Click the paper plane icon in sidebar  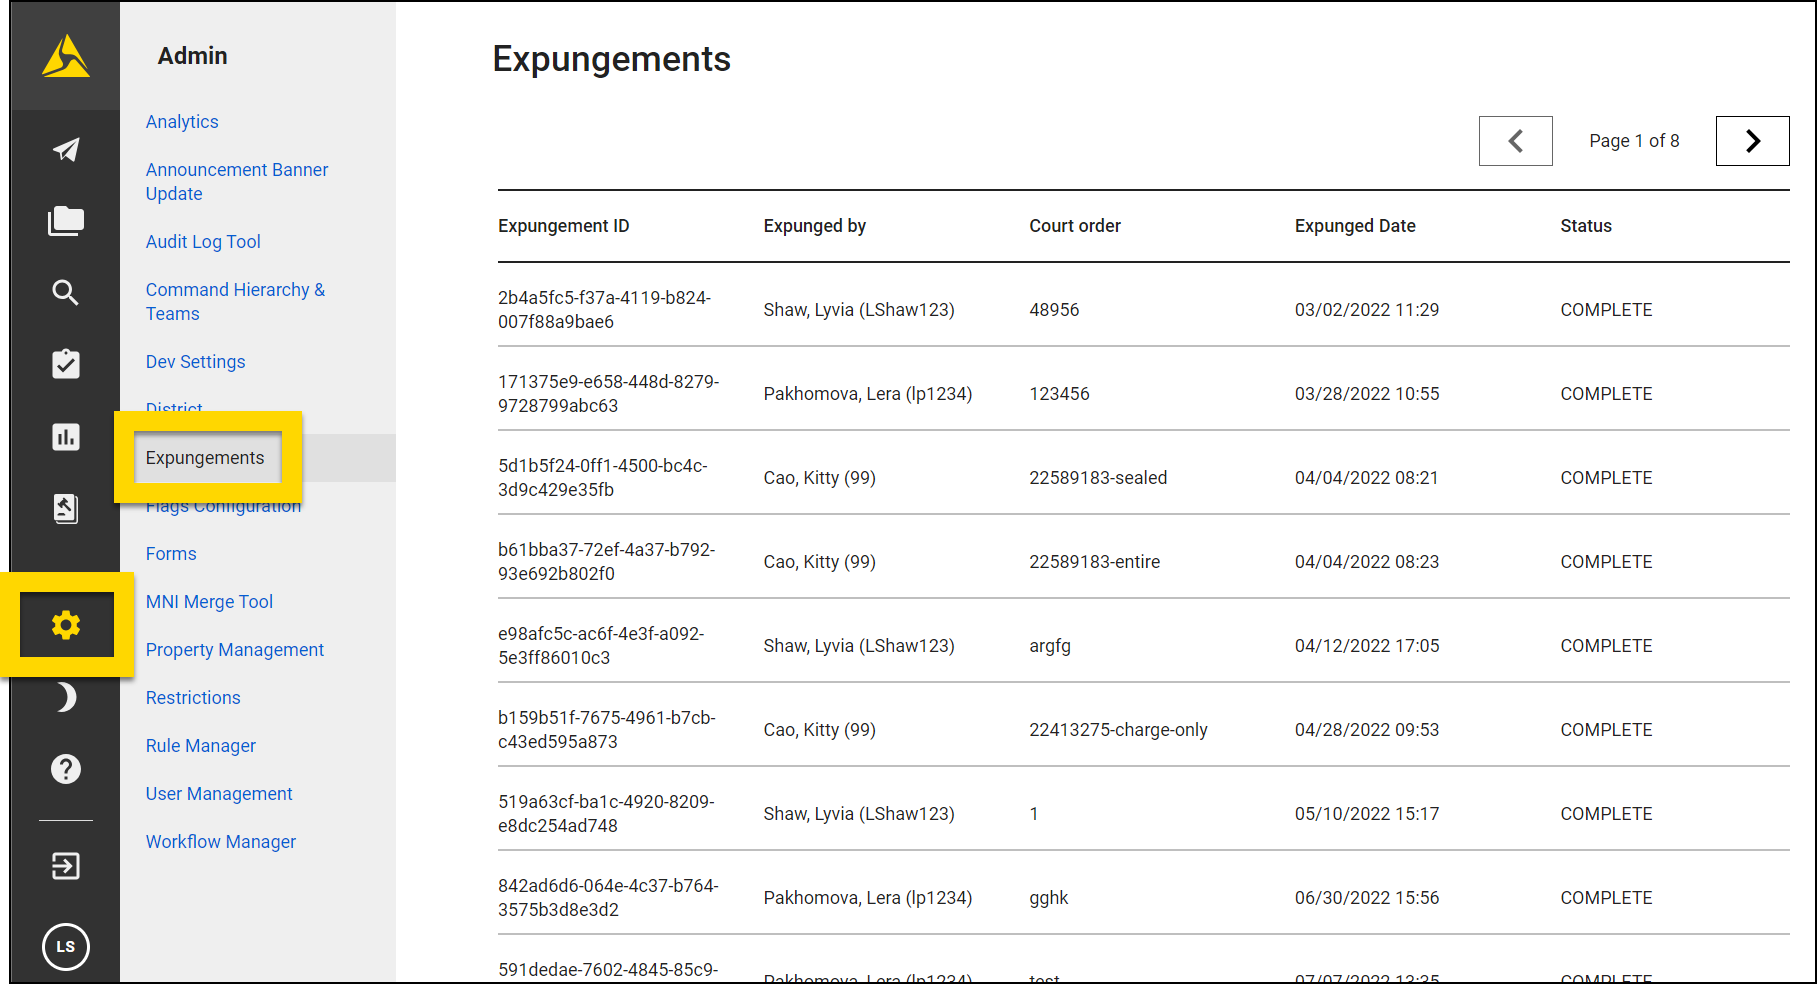[x=66, y=150]
